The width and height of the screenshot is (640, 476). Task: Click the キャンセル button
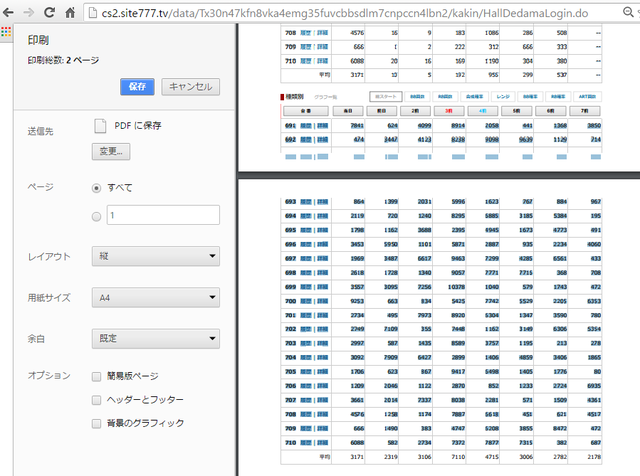click(191, 87)
